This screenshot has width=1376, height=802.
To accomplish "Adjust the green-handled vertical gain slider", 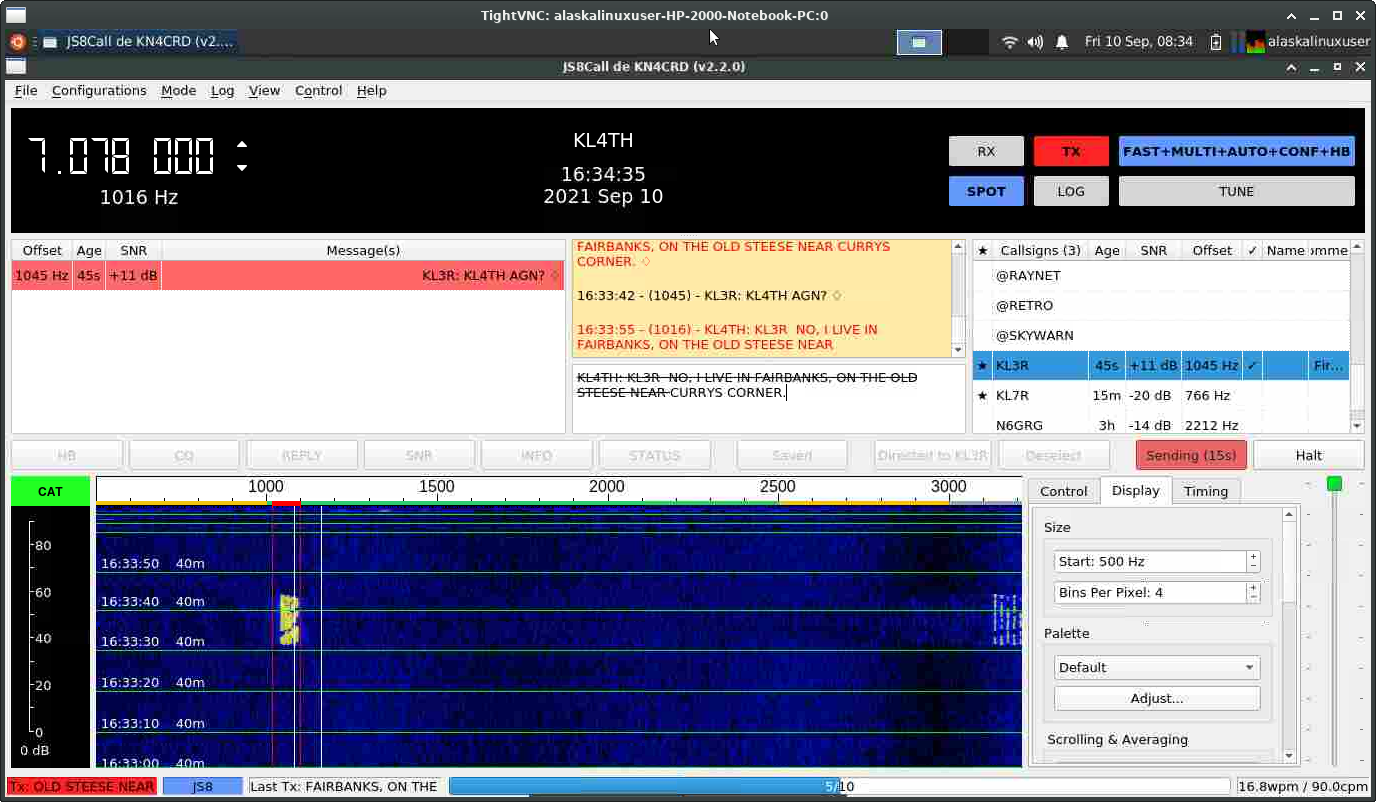I will coord(1334,485).
